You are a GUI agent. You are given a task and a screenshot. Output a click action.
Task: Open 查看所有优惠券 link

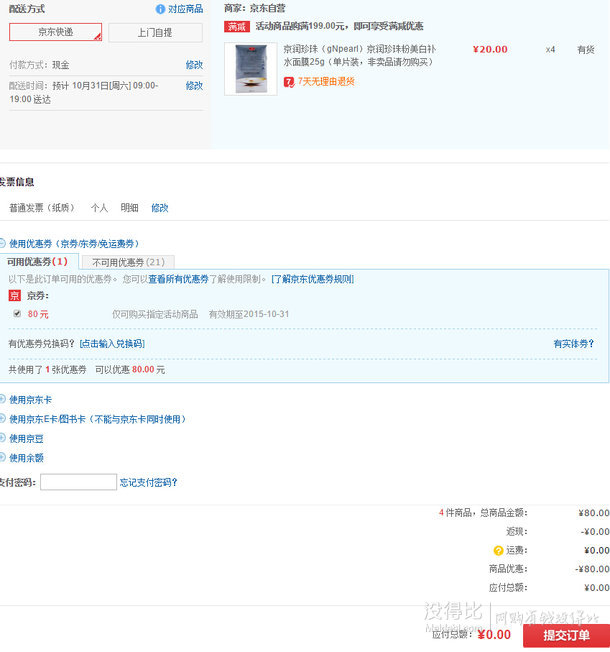[x=178, y=279]
